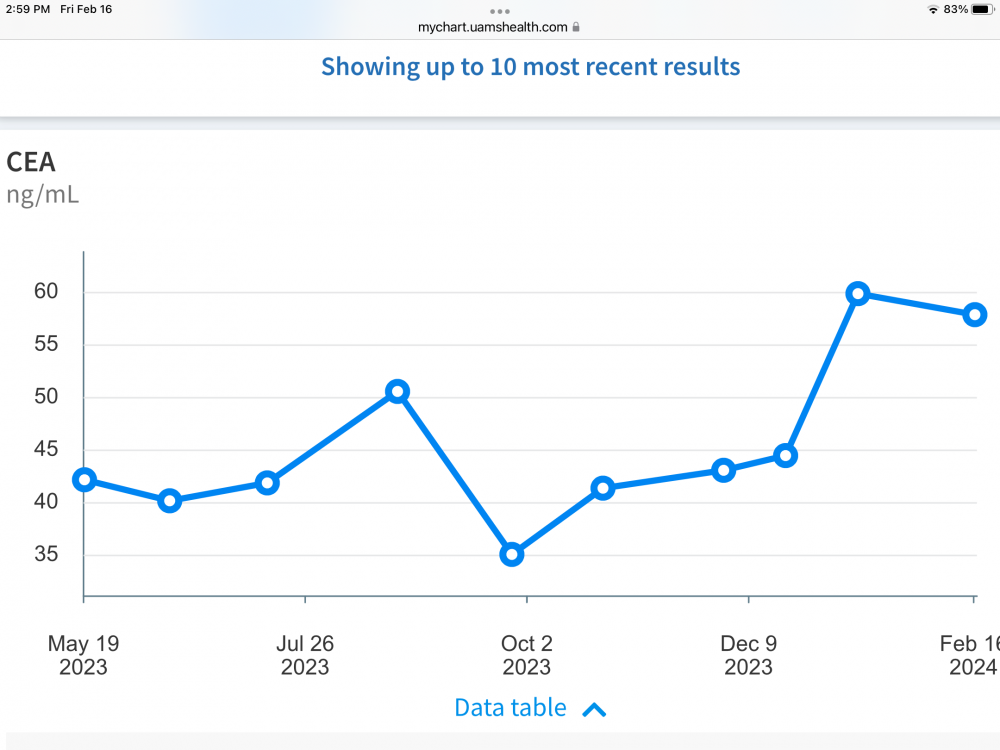Select the first data point at May 19
Viewport: 1000px width, 750px height.
(x=85, y=480)
